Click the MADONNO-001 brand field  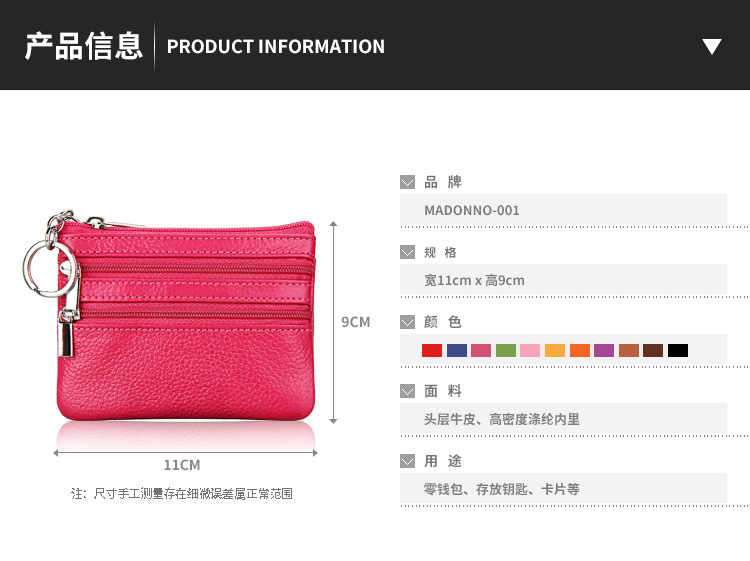563,210
